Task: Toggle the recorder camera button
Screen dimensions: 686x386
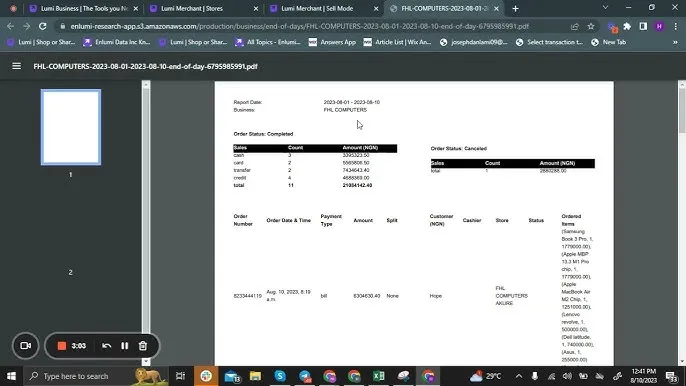Action: tap(25, 346)
